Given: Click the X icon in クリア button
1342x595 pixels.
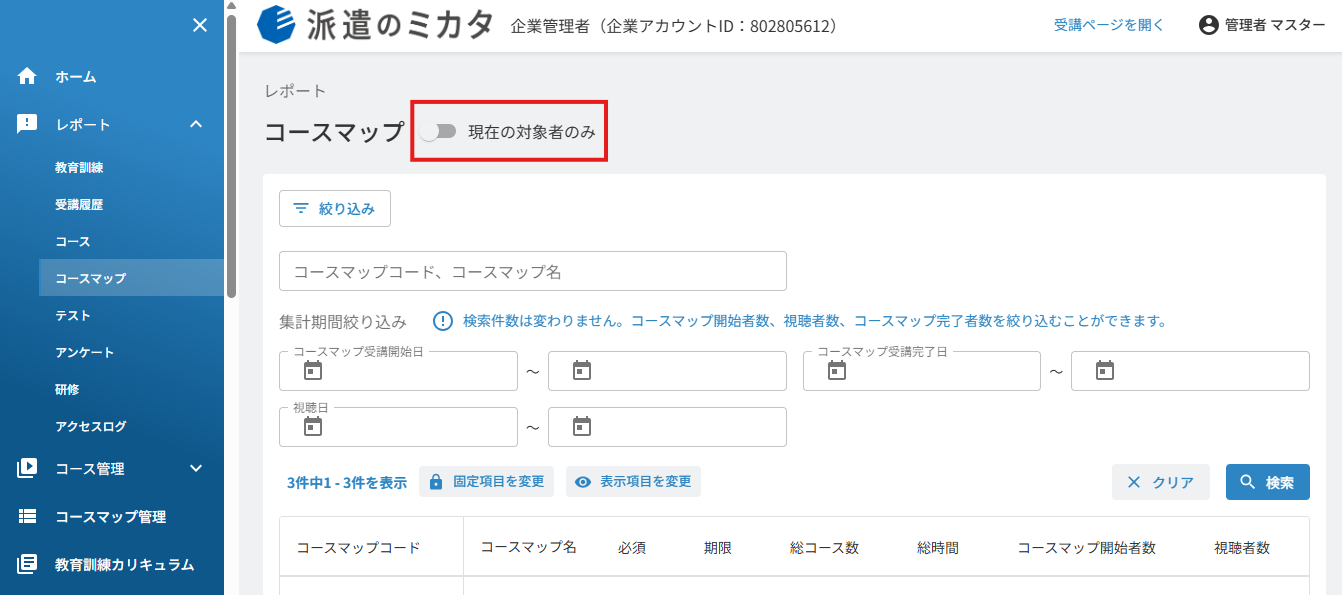Looking at the screenshot, I should pos(1134,482).
